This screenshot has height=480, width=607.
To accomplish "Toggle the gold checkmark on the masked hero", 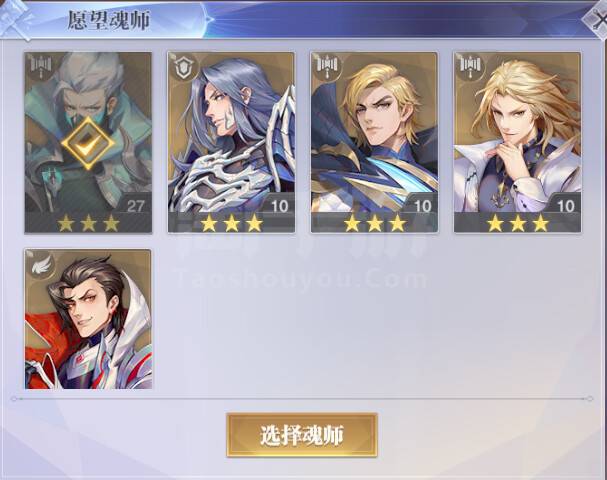I will point(88,144).
